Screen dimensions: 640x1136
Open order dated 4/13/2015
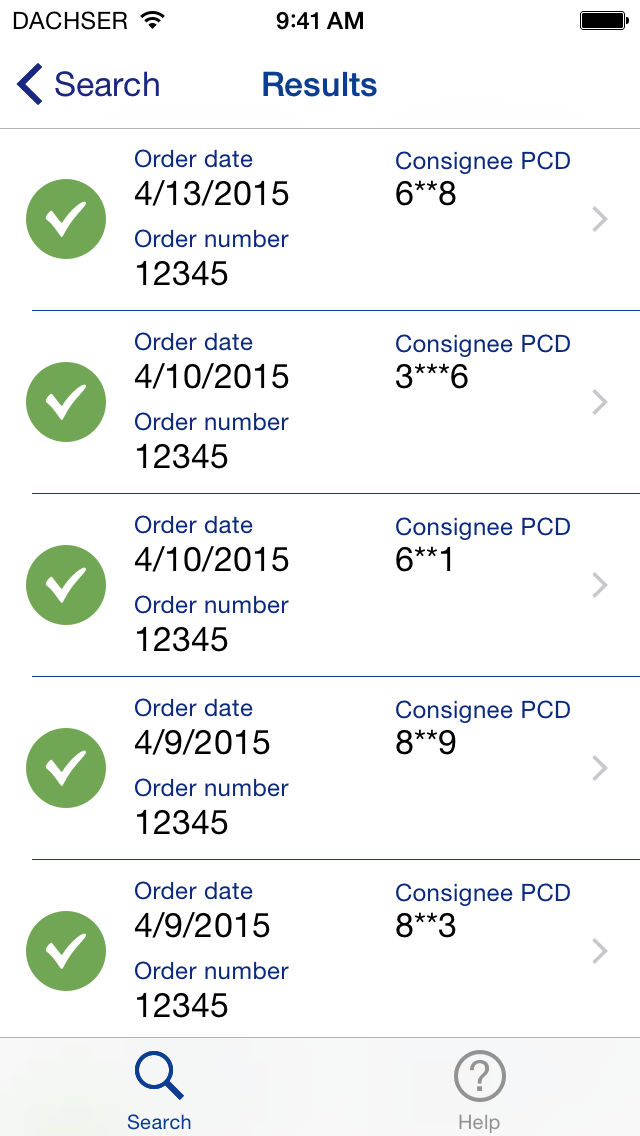coord(212,193)
